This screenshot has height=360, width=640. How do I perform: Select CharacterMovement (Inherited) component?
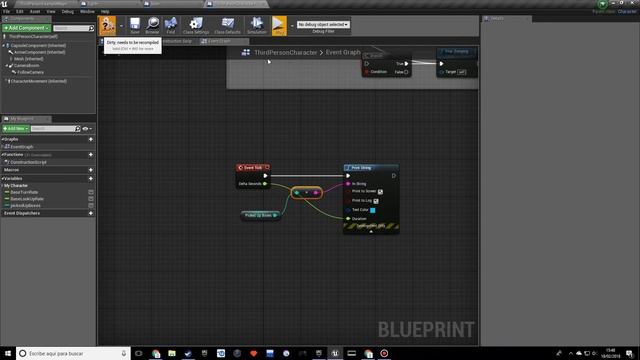[38, 81]
